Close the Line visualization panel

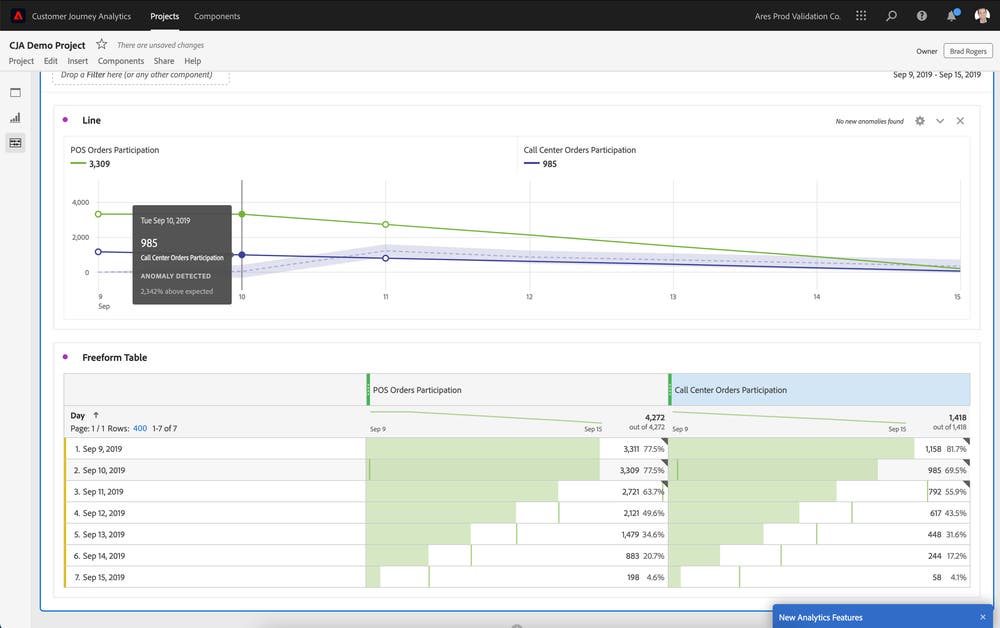[x=960, y=121]
